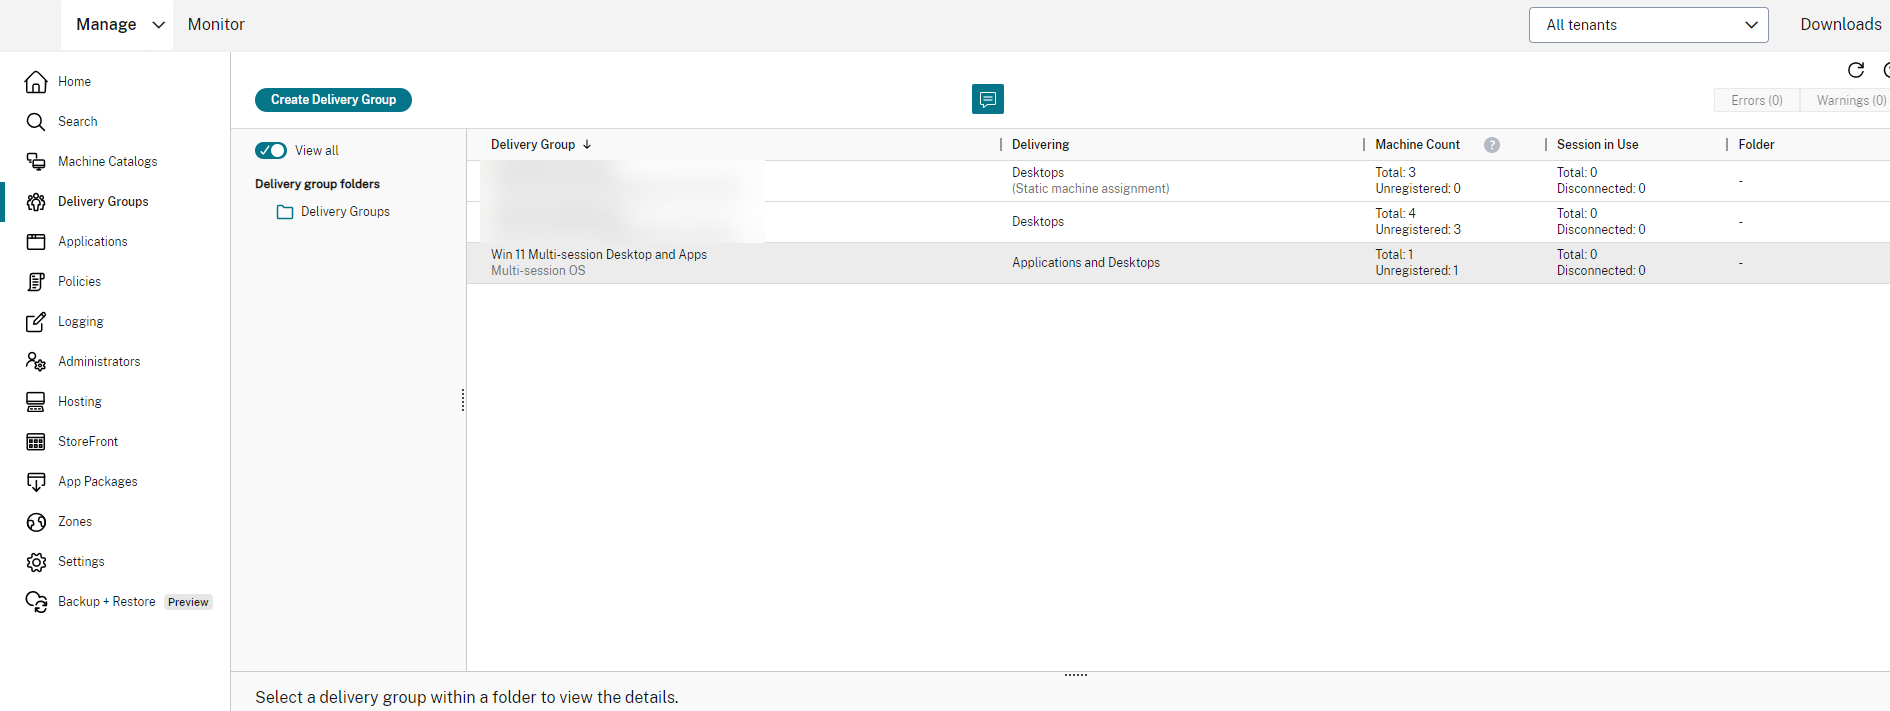Open the Policies icon in the sidebar
Viewport: 1890px width, 711px height.
tap(36, 282)
